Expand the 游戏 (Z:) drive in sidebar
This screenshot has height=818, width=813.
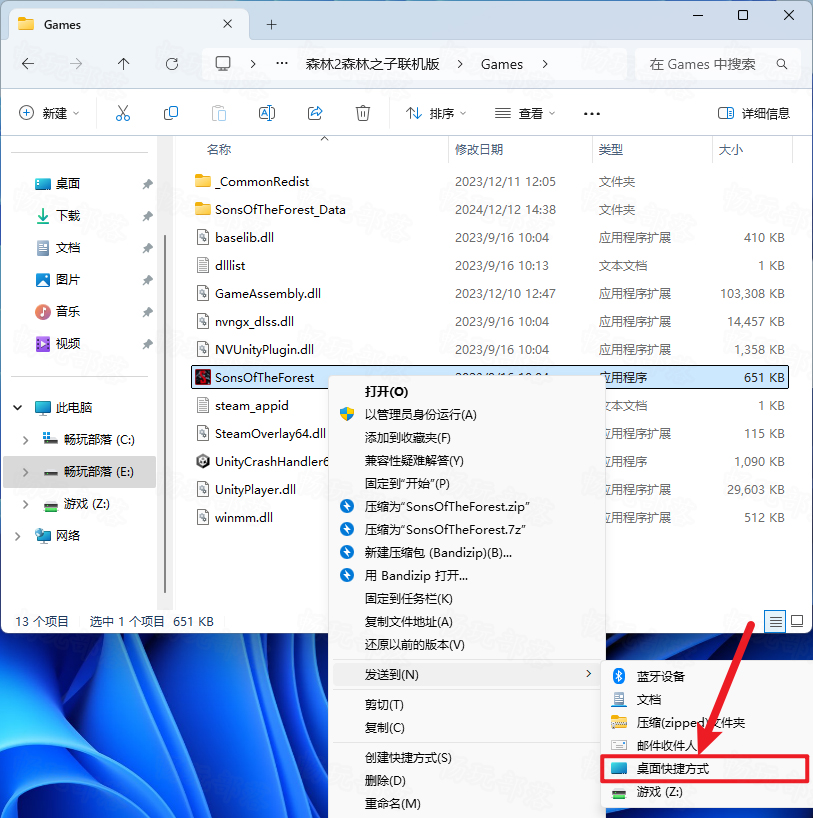coord(25,504)
